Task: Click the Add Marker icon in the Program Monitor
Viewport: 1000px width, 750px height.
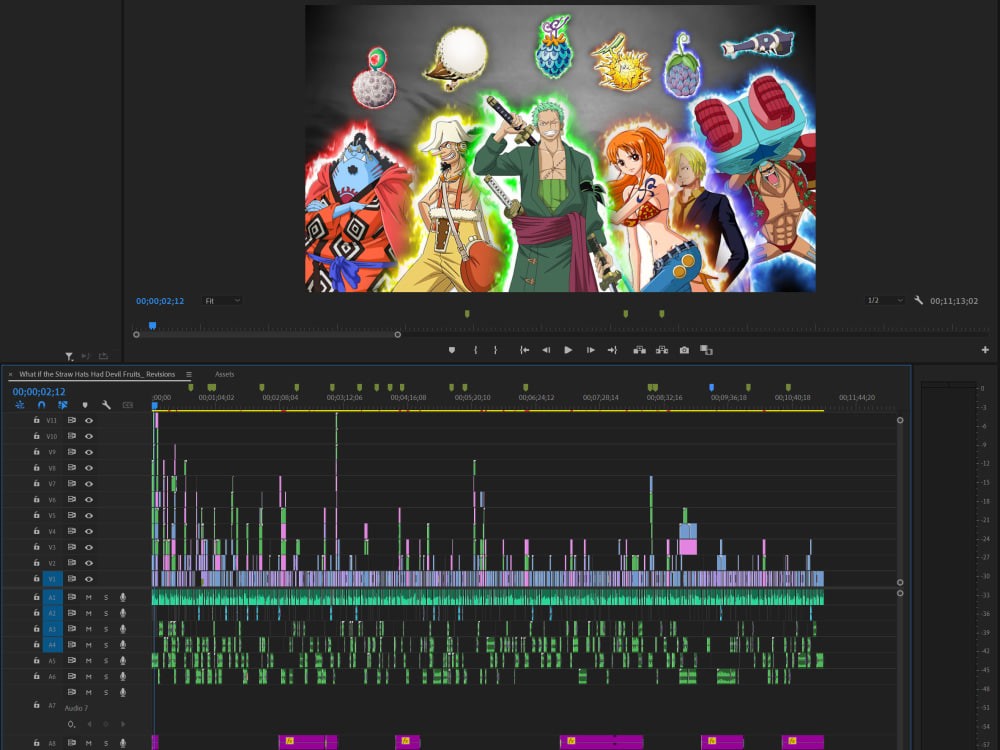Action: click(453, 350)
